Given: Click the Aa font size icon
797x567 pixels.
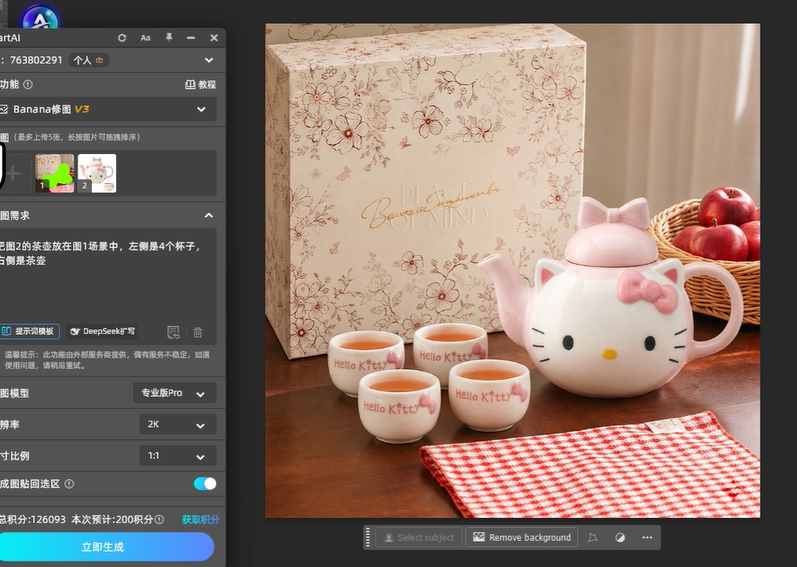Looking at the screenshot, I should coord(145,38).
